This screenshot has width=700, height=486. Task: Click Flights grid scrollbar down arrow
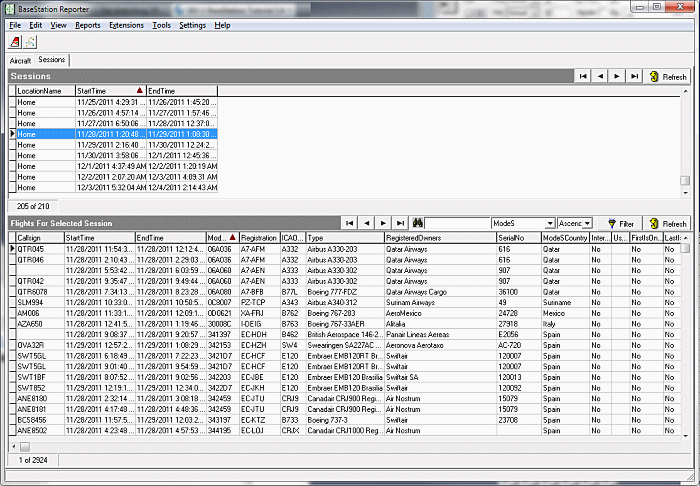[x=685, y=436]
